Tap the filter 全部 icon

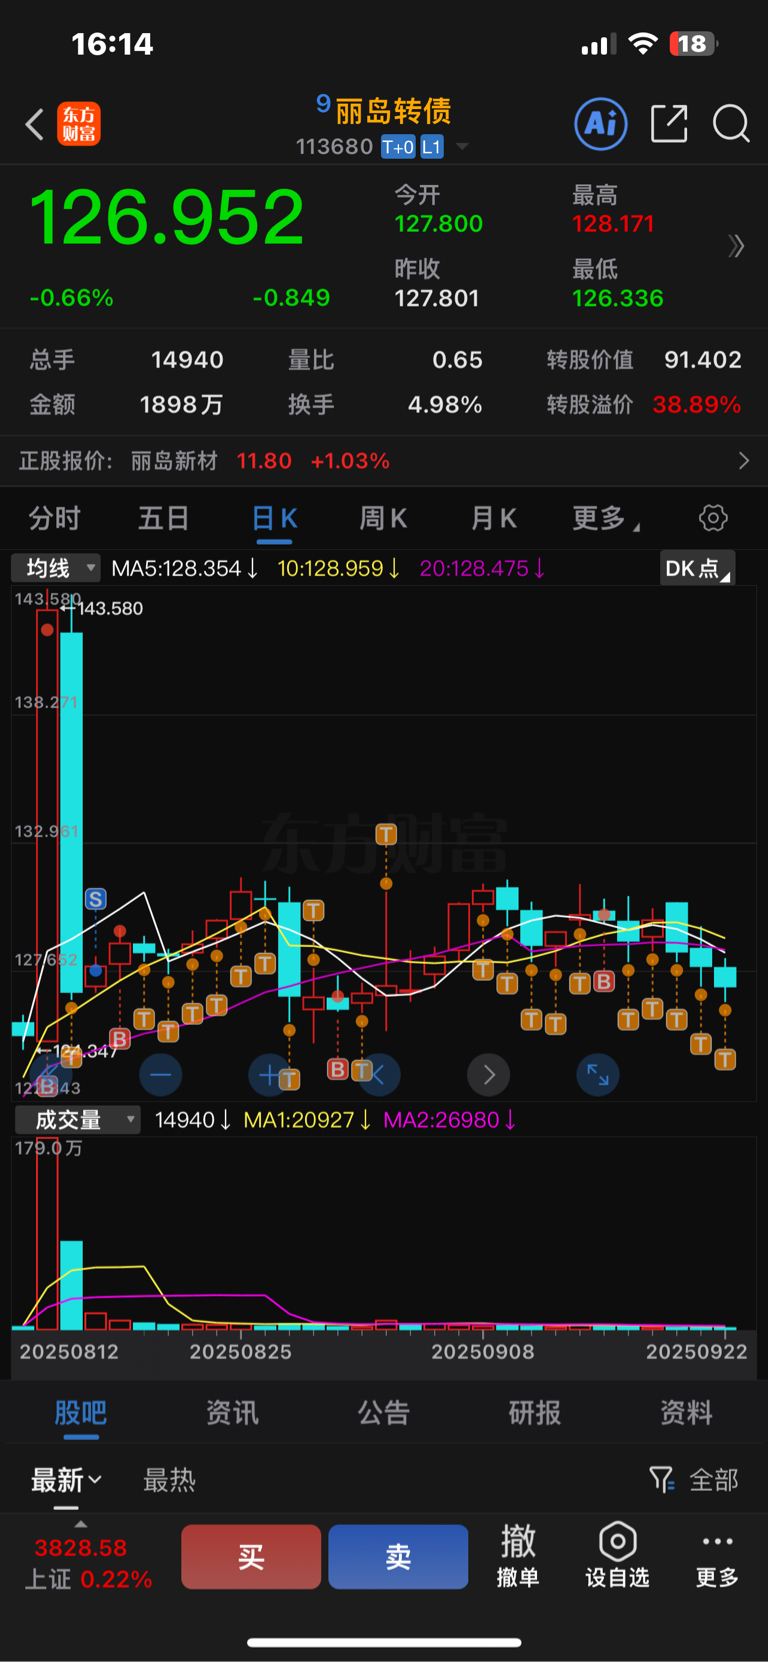click(694, 1479)
